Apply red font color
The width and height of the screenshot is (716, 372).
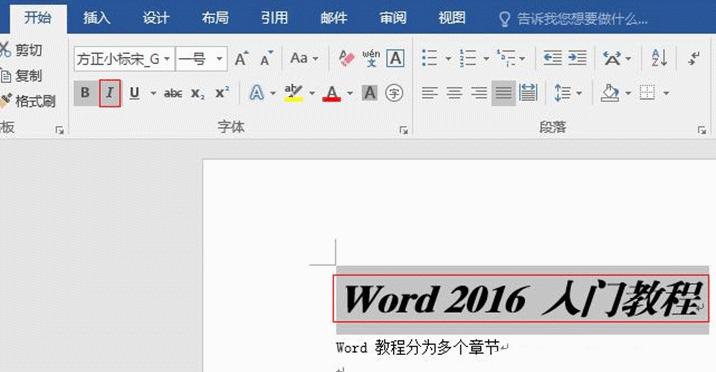click(332, 93)
